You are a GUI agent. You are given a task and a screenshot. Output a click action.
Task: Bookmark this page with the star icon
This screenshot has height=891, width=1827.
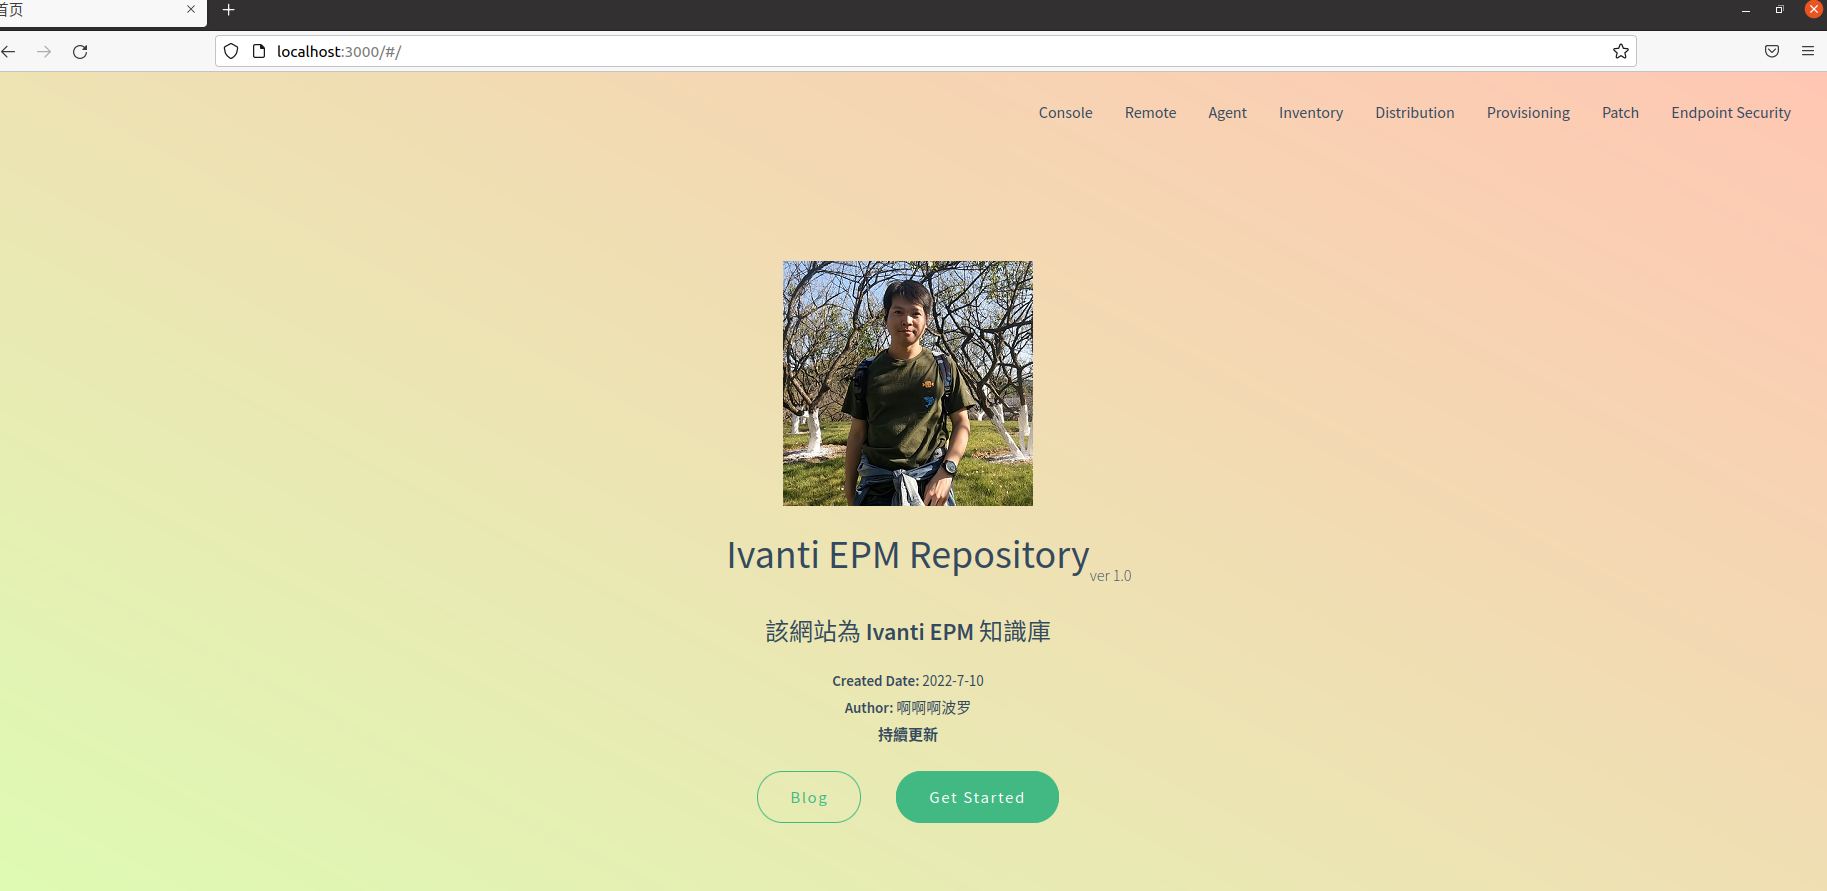pyautogui.click(x=1621, y=51)
